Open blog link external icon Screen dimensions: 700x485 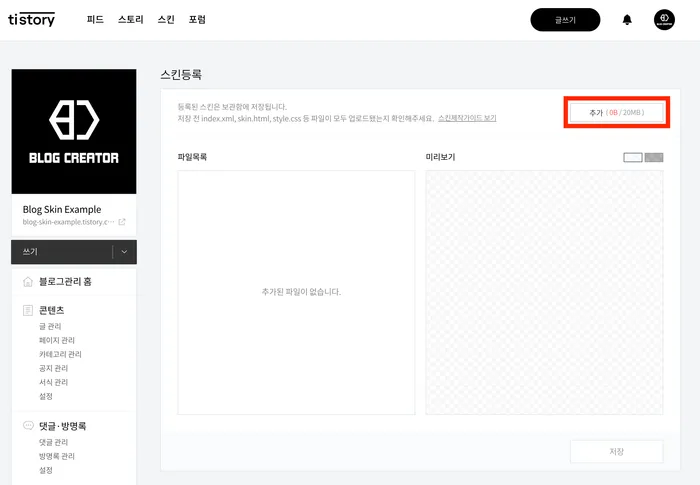(122, 222)
